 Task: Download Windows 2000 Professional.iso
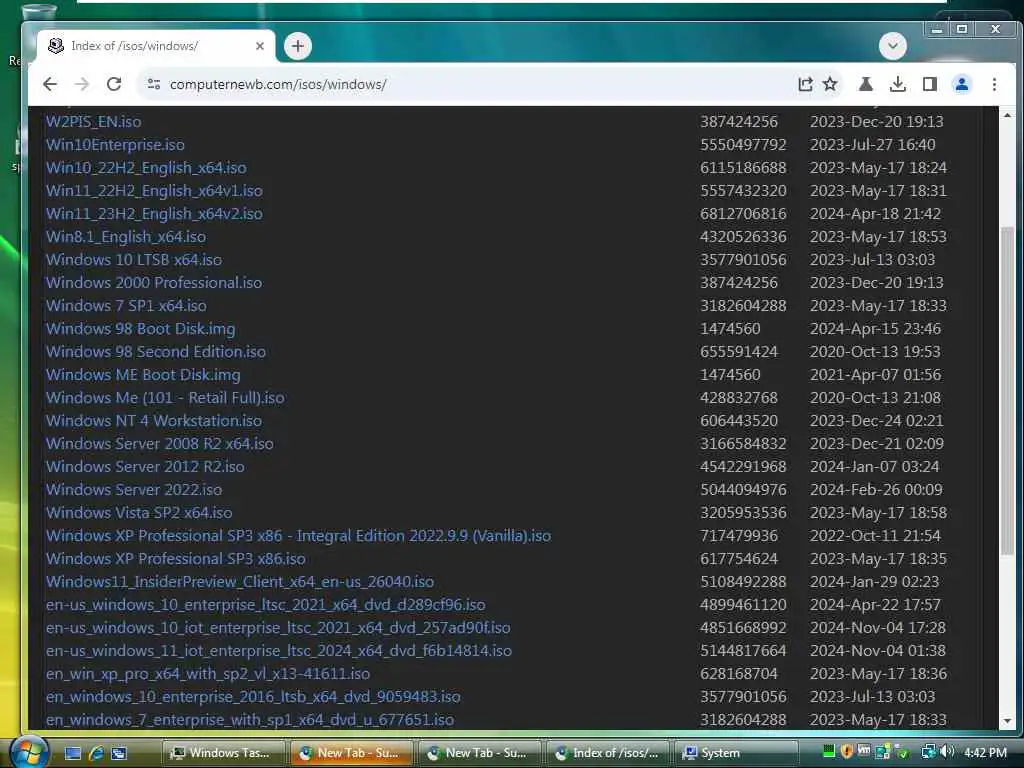coord(153,282)
